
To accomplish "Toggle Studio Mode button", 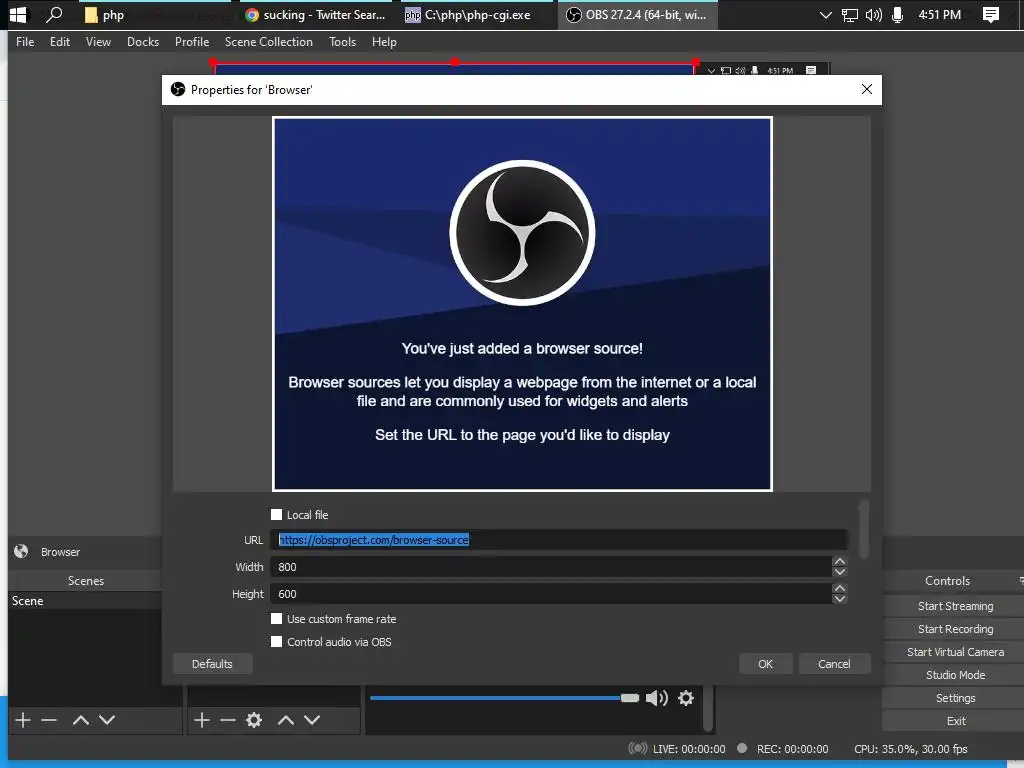I will tap(955, 675).
